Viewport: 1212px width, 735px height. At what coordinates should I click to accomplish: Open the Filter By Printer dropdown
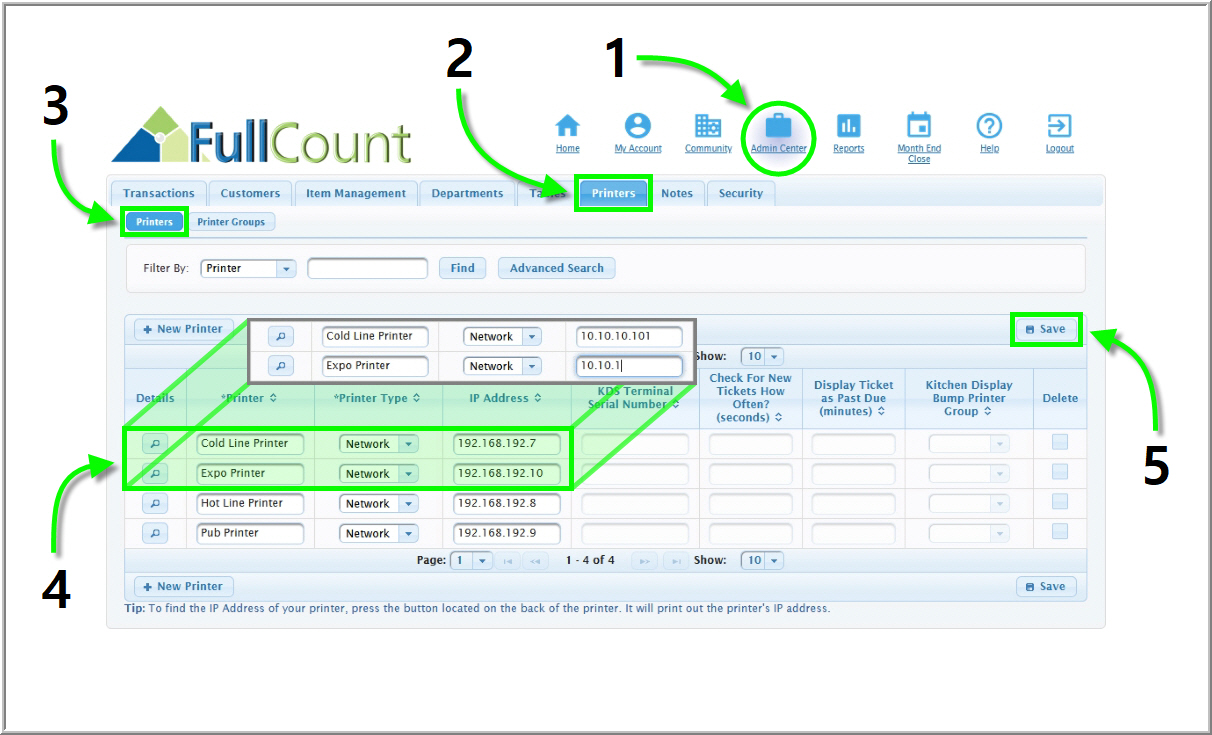[286, 269]
